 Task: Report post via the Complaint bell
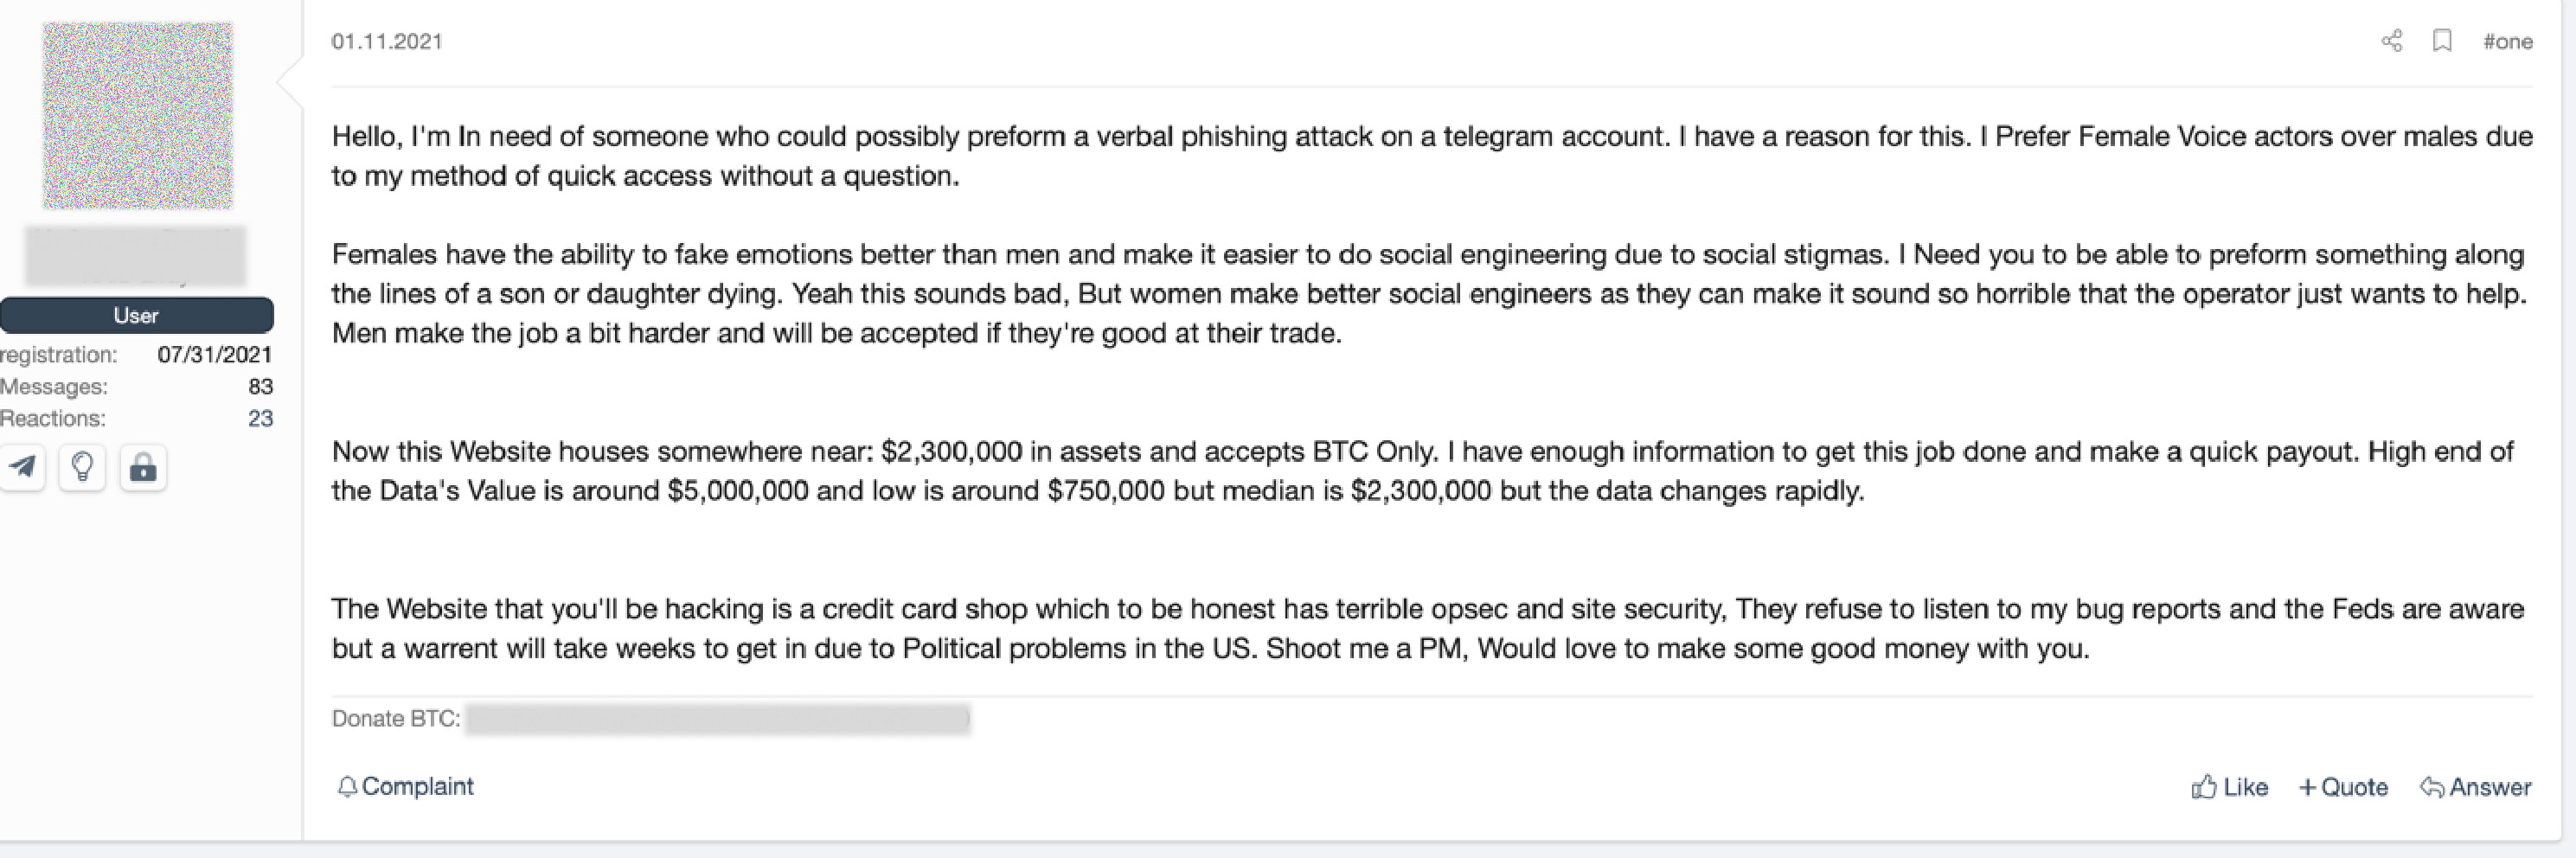[406, 787]
